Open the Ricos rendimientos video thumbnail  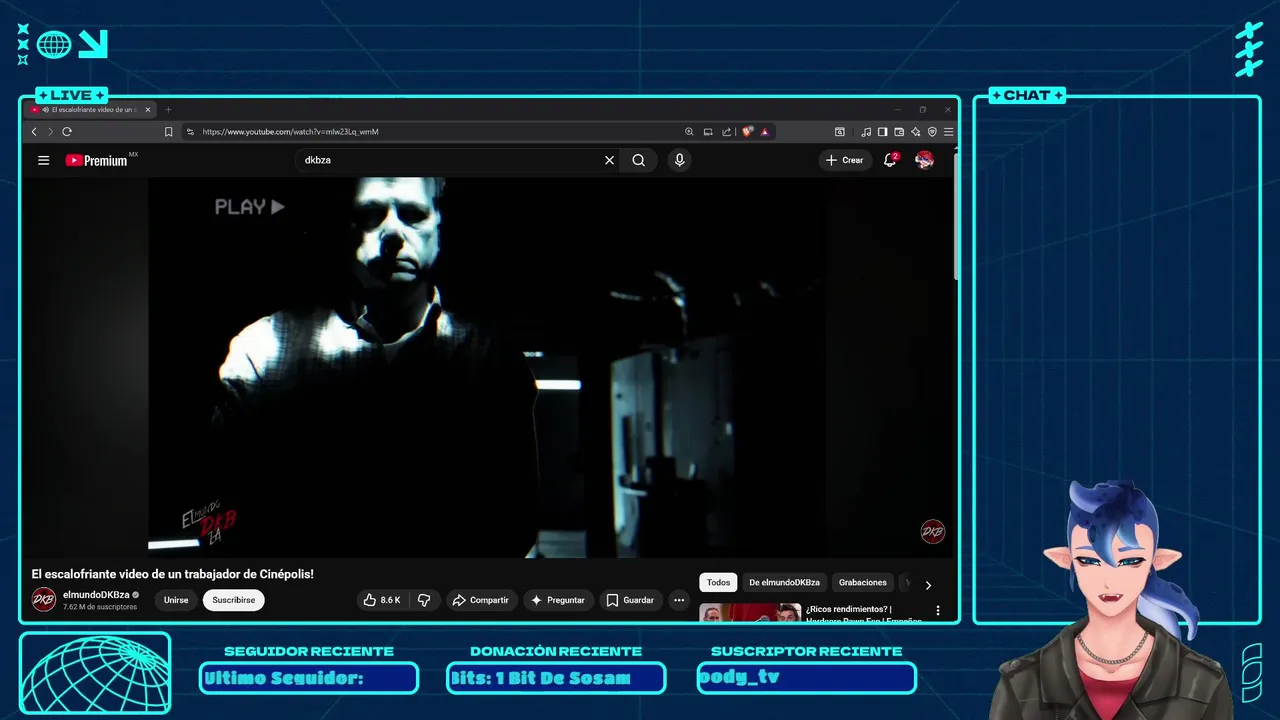tap(750, 612)
